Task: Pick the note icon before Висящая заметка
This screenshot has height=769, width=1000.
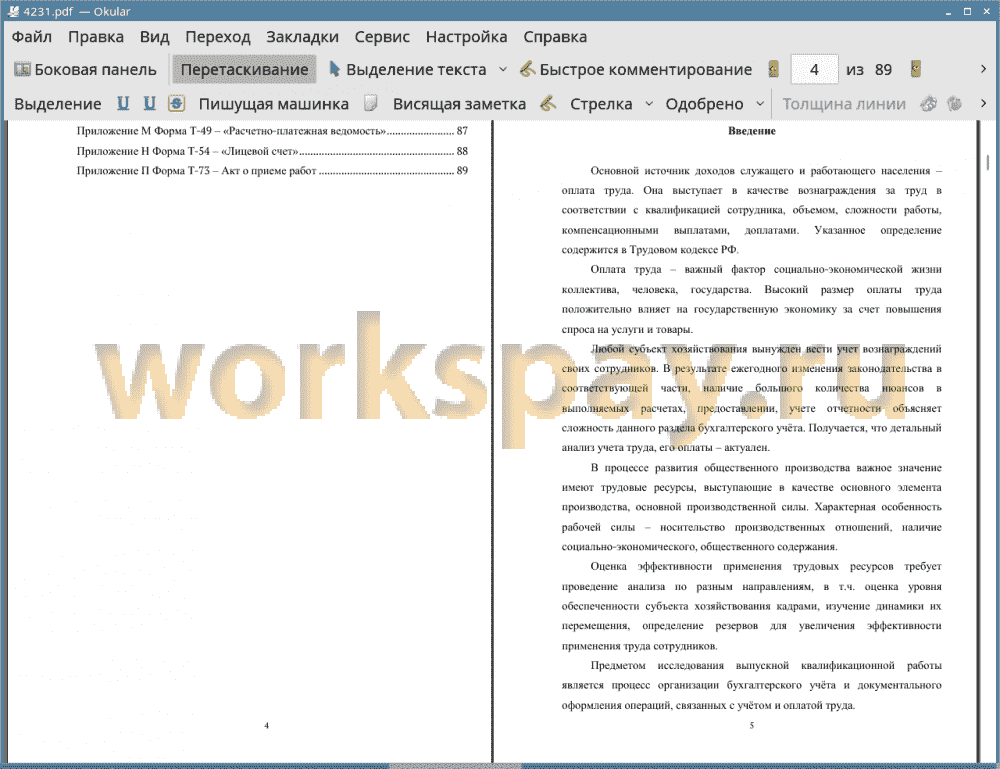Action: point(371,103)
